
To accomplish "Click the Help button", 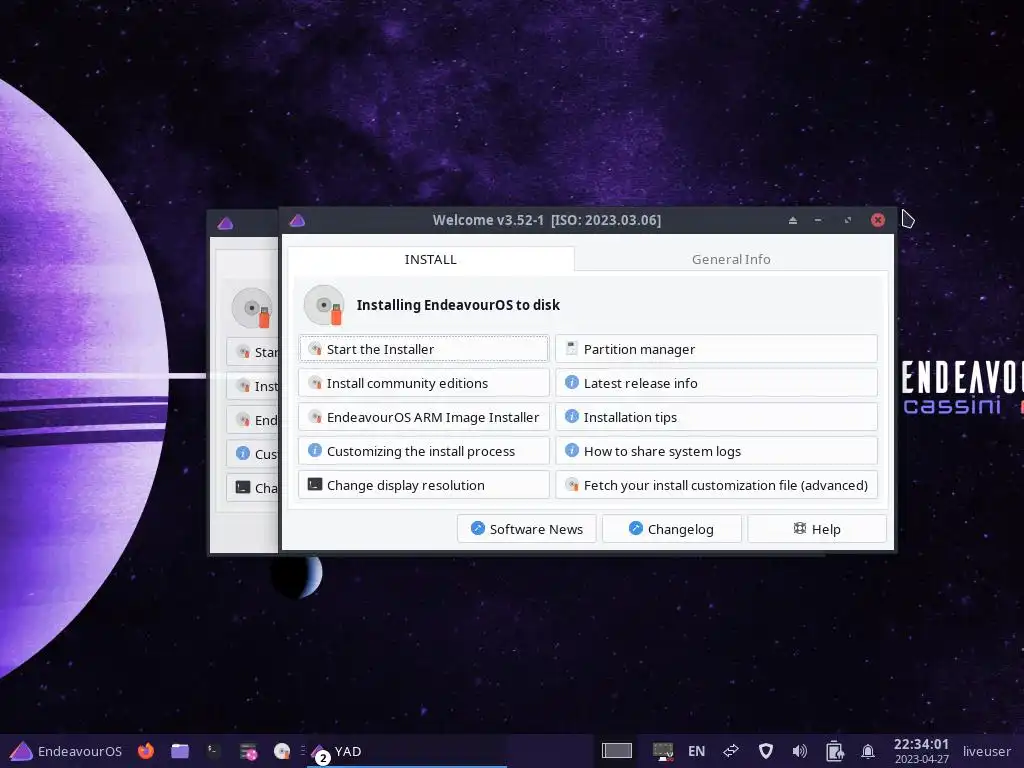I will [x=817, y=529].
